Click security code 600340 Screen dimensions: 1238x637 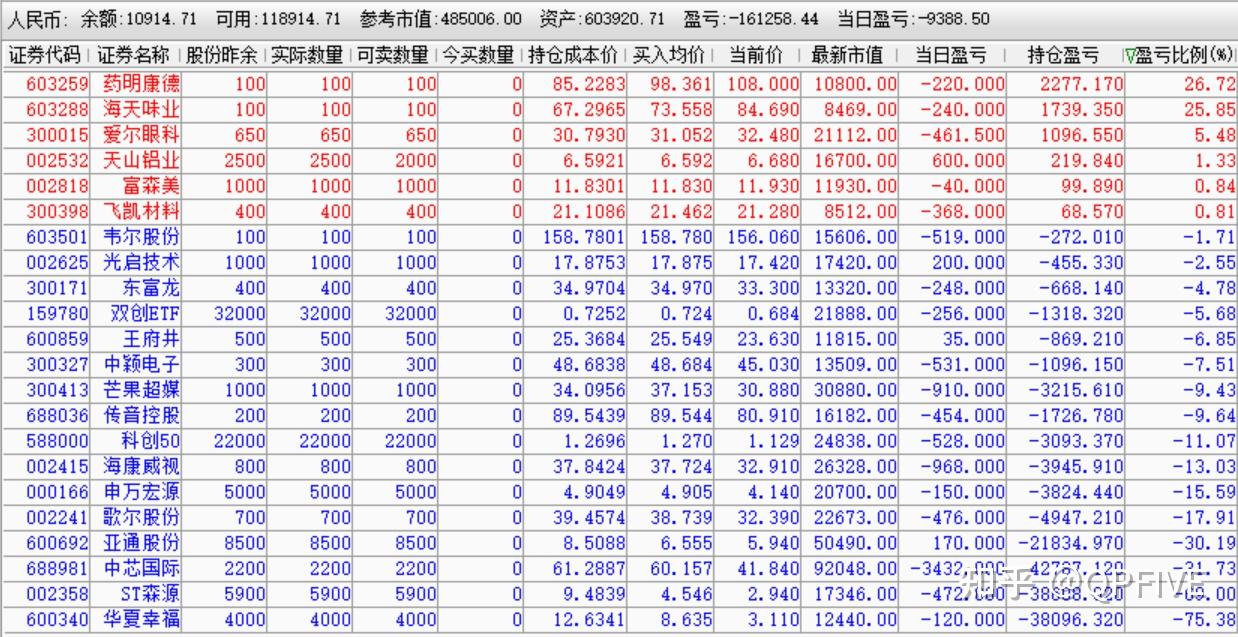[57, 619]
